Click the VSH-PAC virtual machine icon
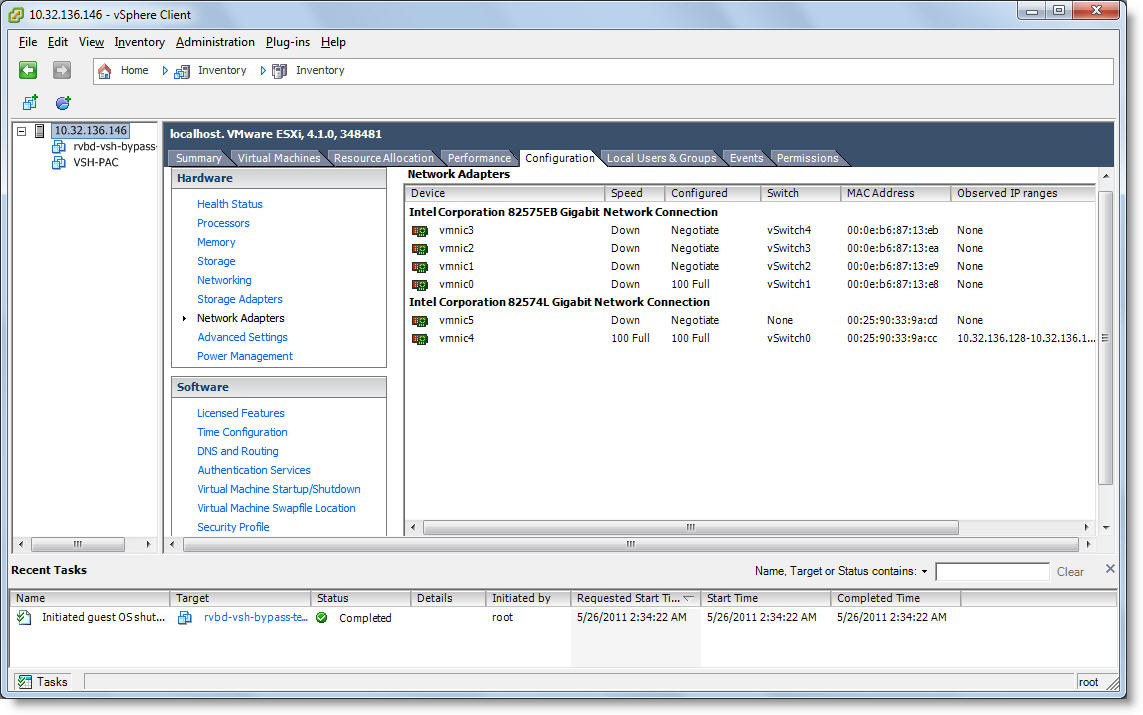 tap(59, 163)
